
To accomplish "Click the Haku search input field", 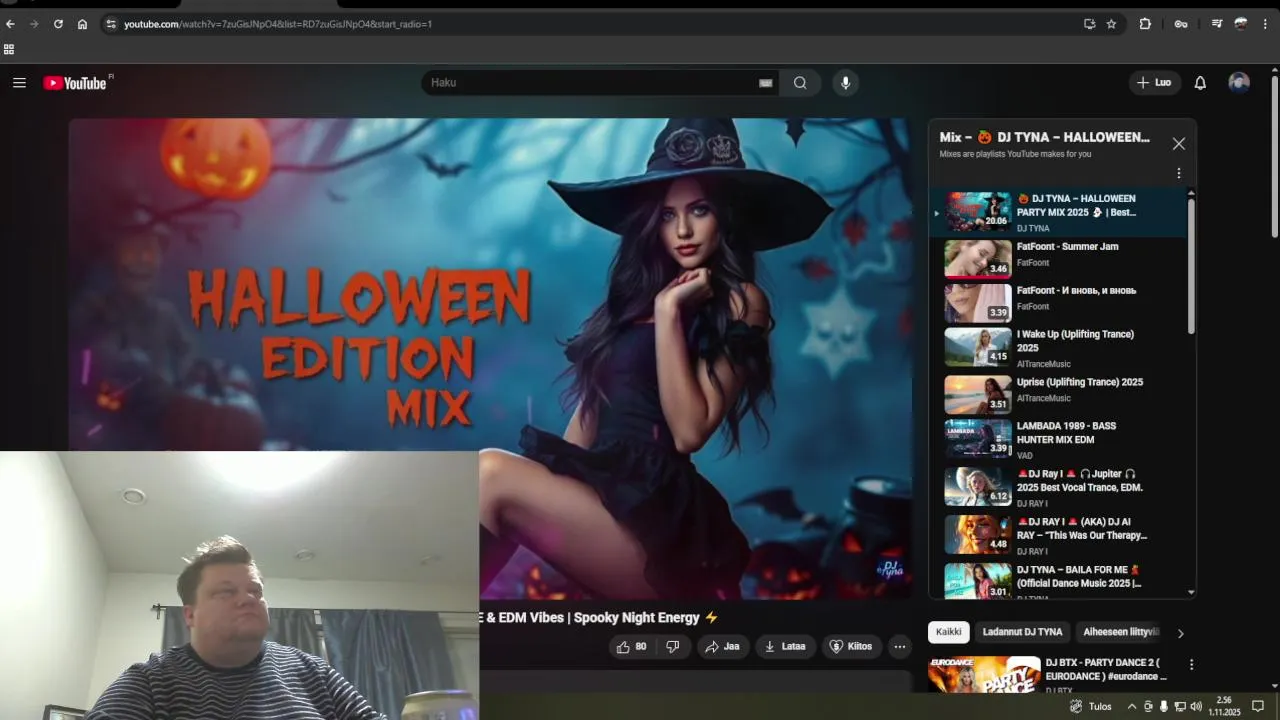I will coord(590,83).
